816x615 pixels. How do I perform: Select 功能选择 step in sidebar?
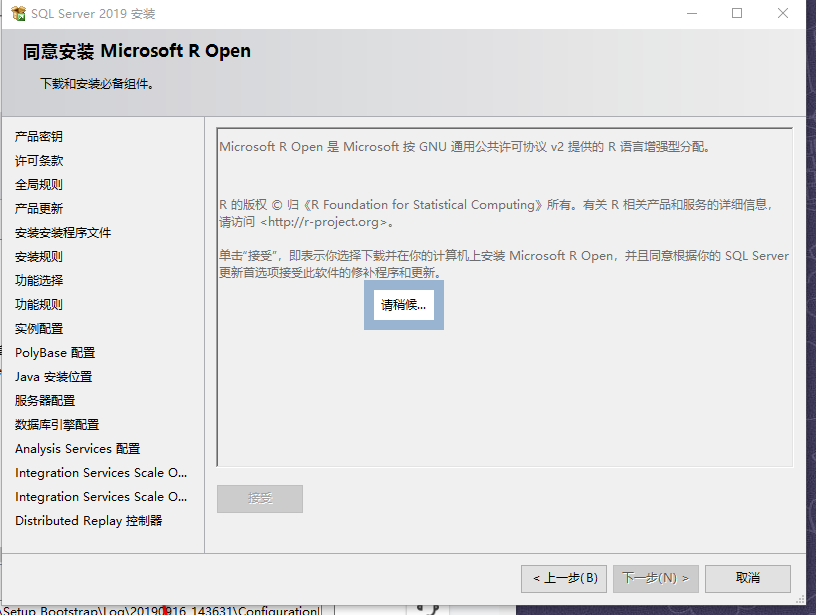39,280
